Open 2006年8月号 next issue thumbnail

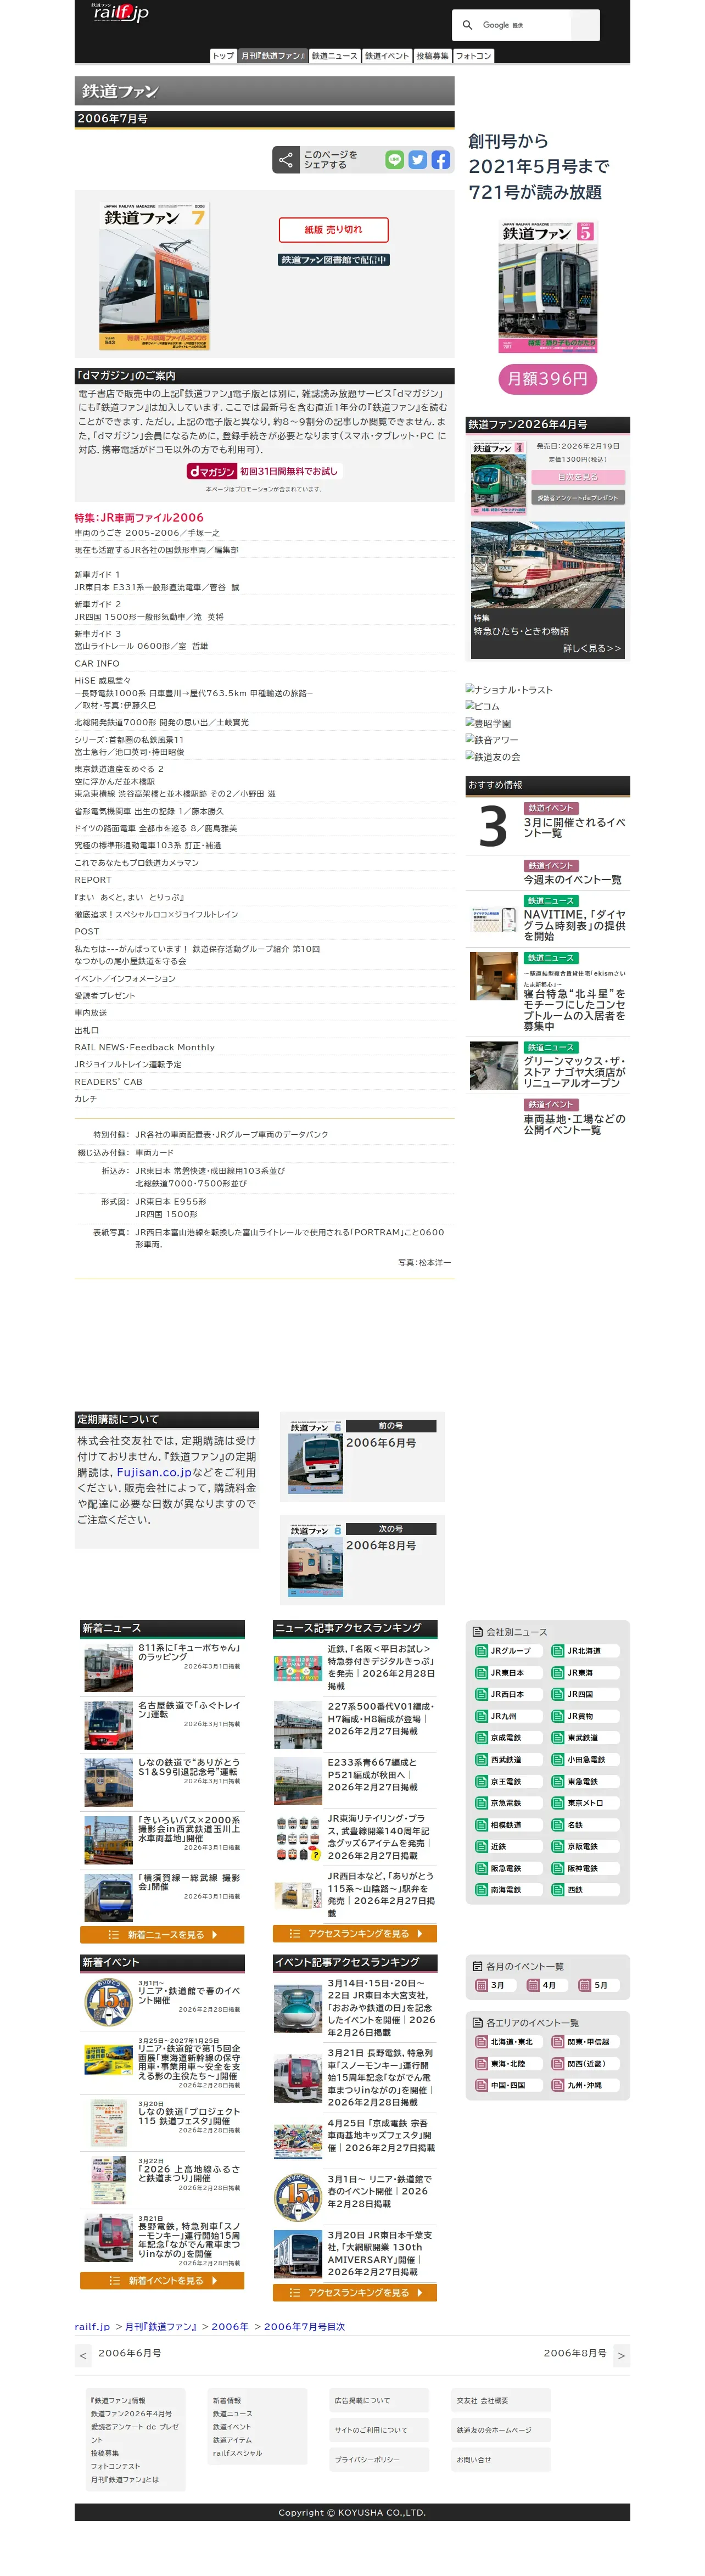[x=316, y=1561]
